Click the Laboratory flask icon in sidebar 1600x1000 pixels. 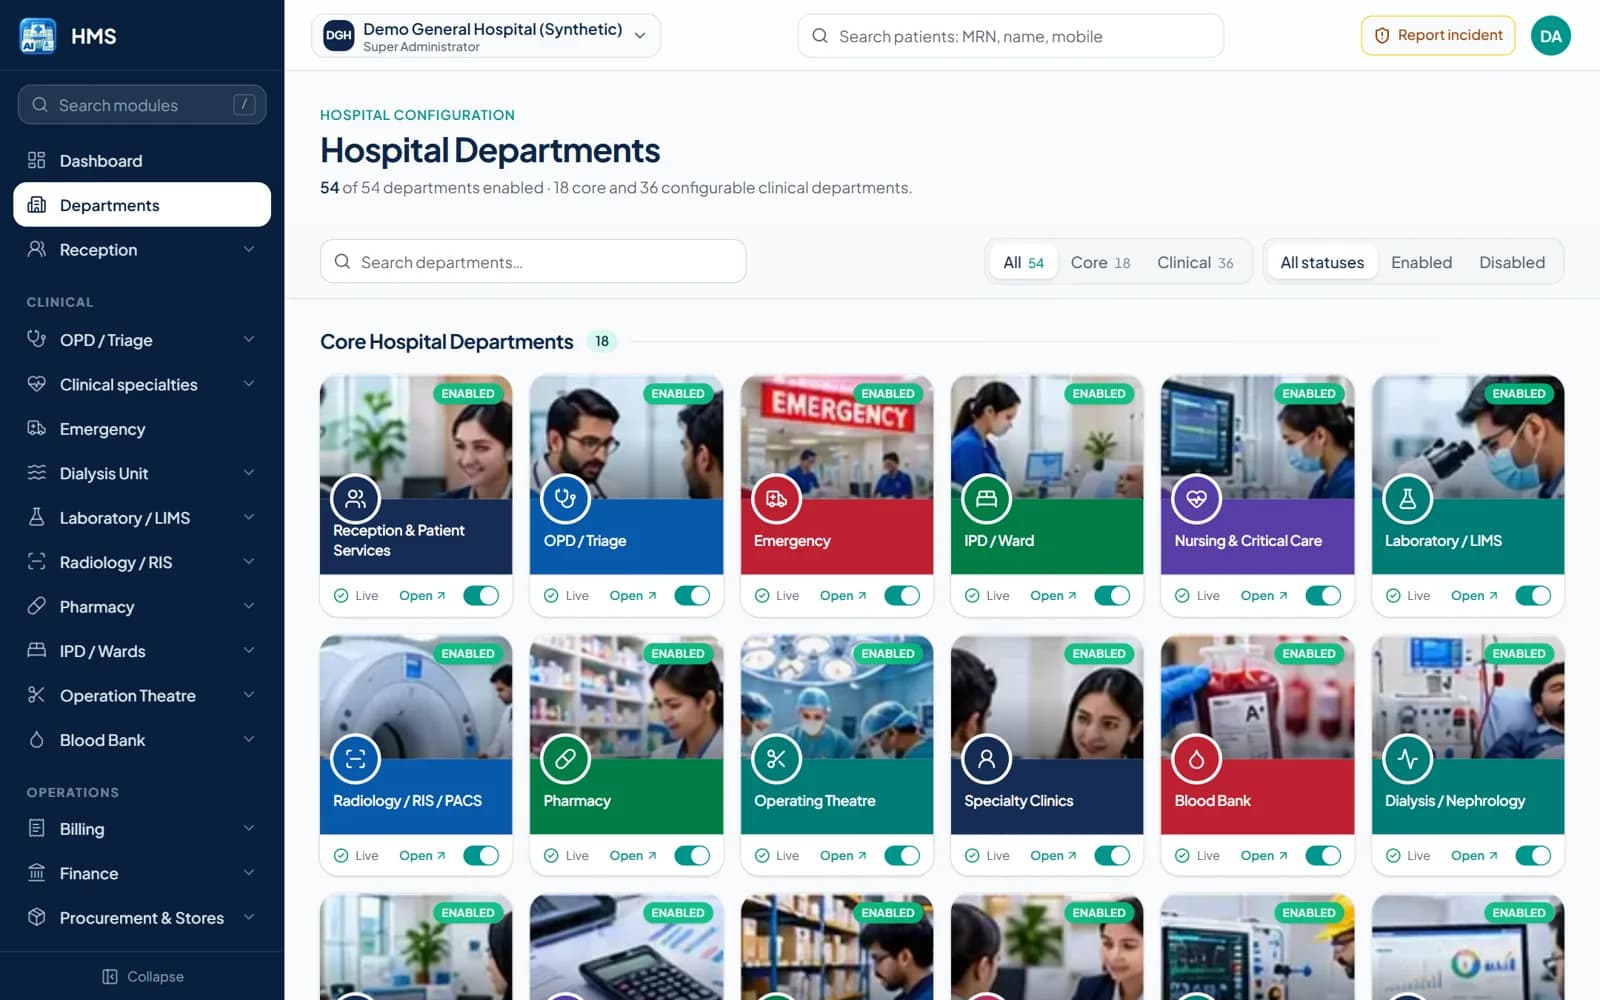point(37,517)
